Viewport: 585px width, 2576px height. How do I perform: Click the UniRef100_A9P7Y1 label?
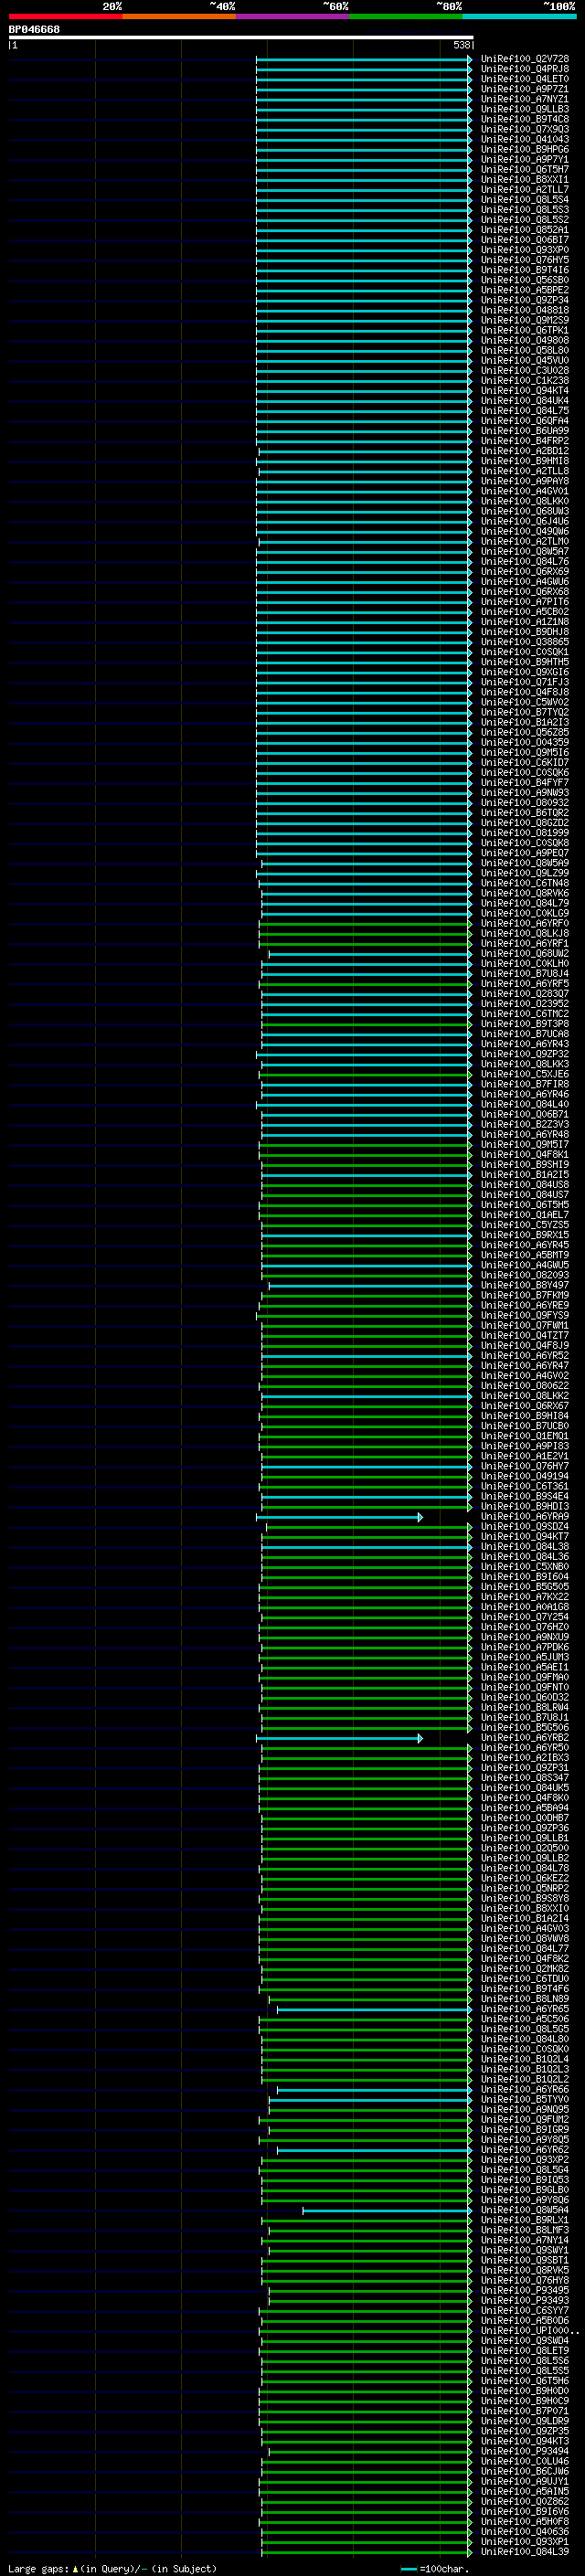coord(524,159)
